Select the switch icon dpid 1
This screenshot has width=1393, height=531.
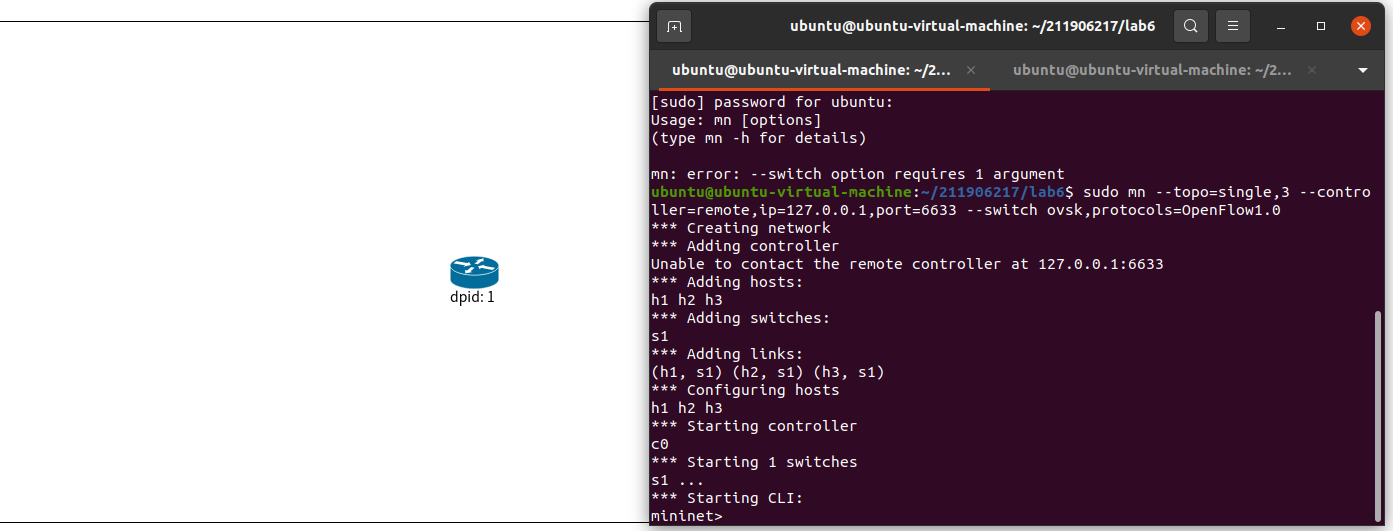coord(474,272)
